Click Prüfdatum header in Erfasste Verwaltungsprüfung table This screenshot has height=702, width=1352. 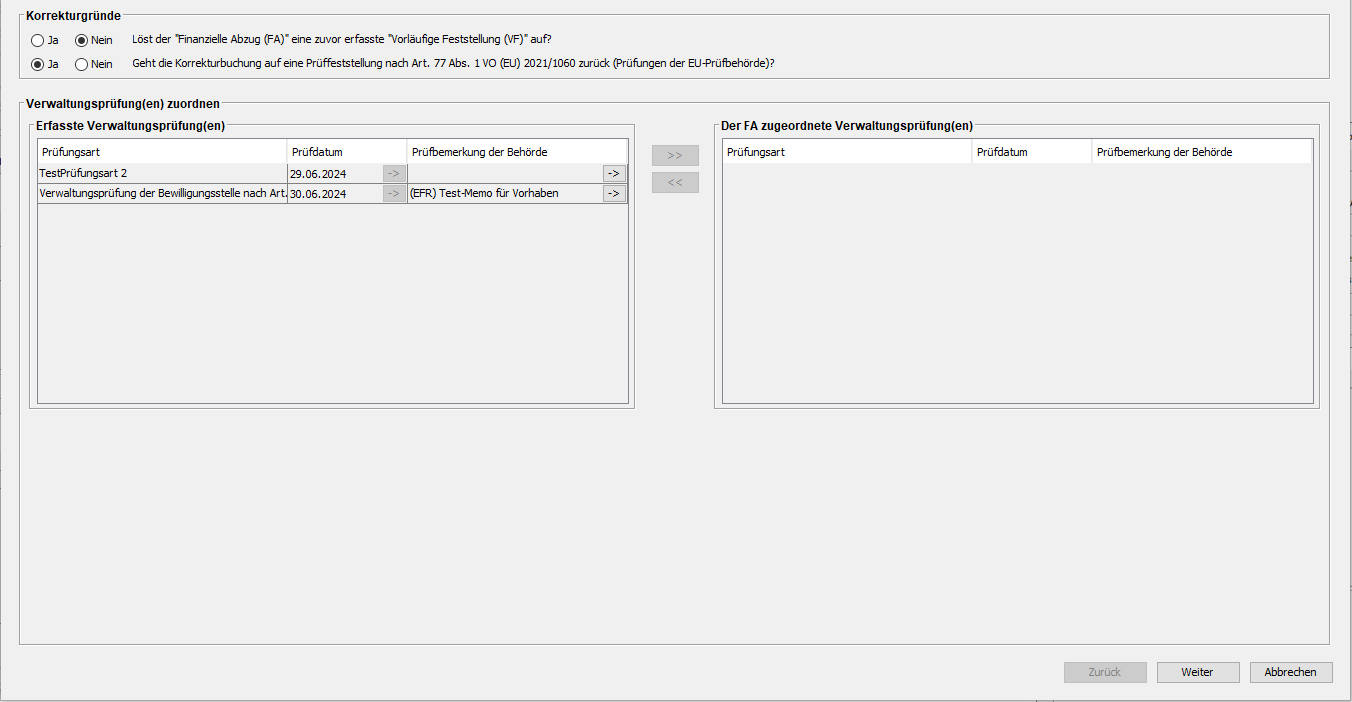(x=346, y=152)
